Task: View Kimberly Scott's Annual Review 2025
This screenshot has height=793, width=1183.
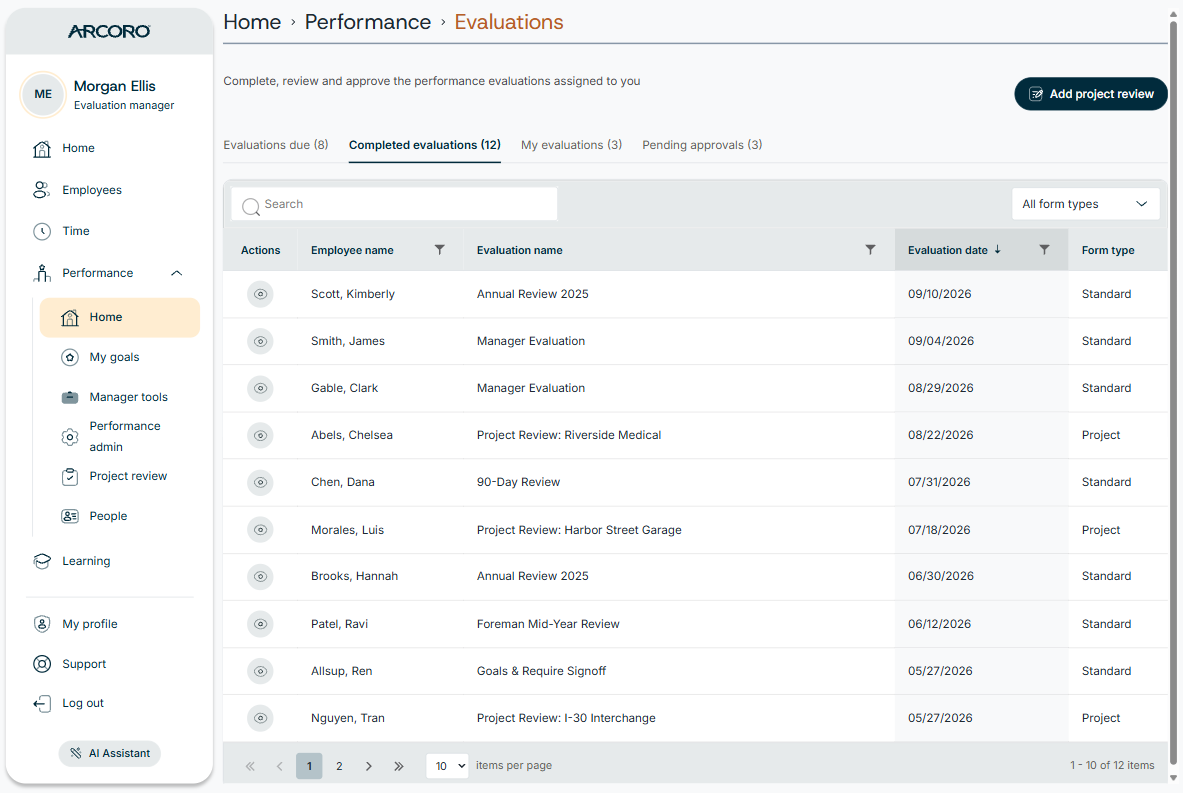Action: click(260, 294)
